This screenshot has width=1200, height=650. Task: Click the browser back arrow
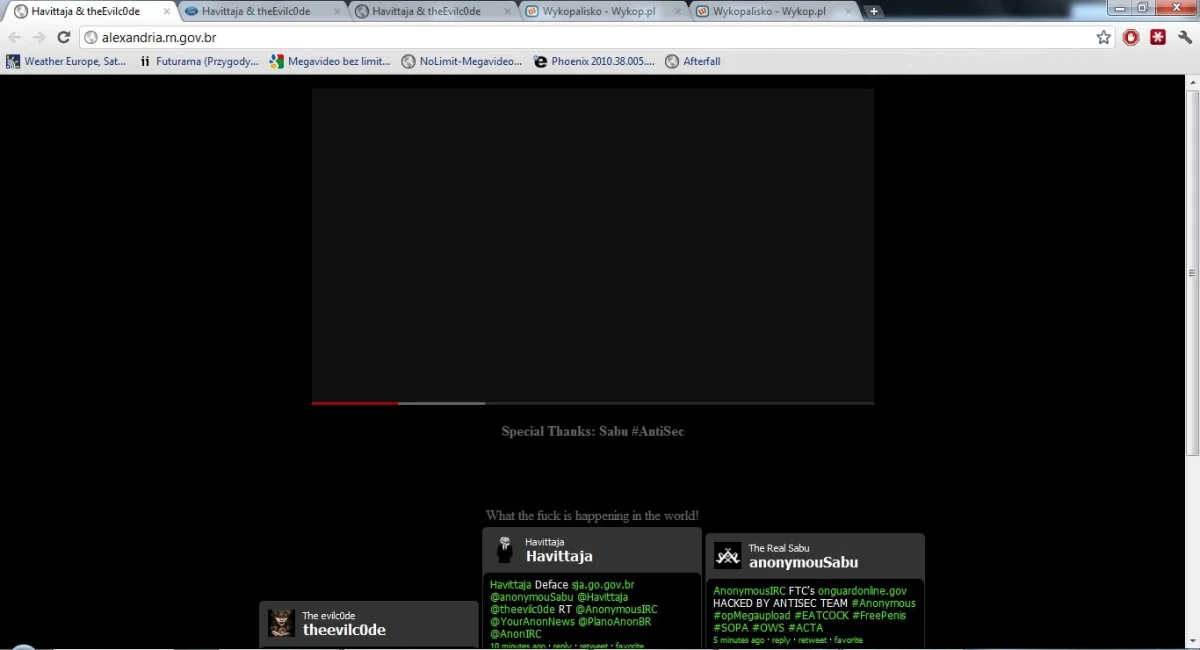click(x=14, y=38)
